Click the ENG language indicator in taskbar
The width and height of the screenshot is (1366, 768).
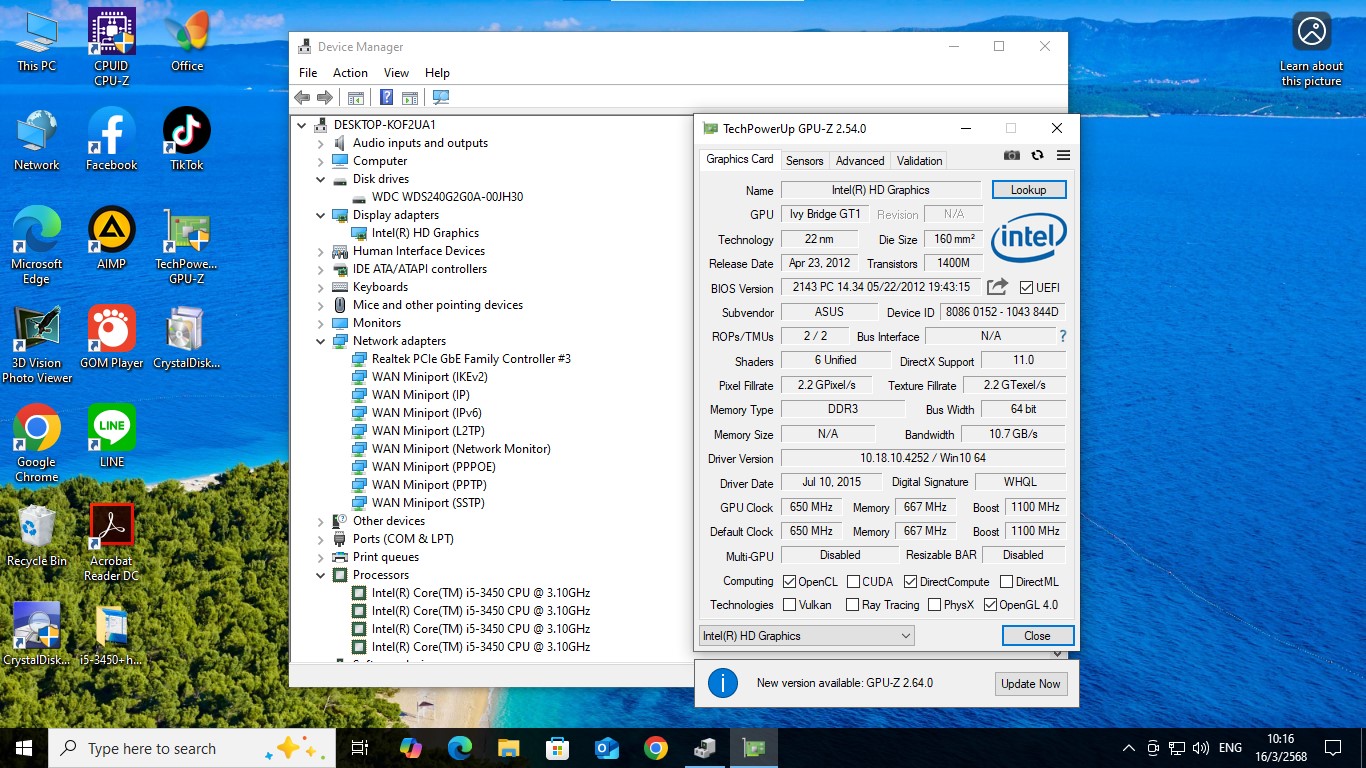pos(1230,748)
